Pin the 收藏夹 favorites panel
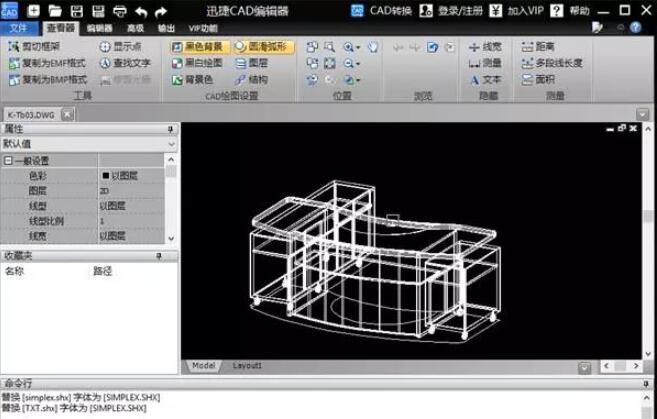This screenshot has height=419, width=657. click(159, 256)
